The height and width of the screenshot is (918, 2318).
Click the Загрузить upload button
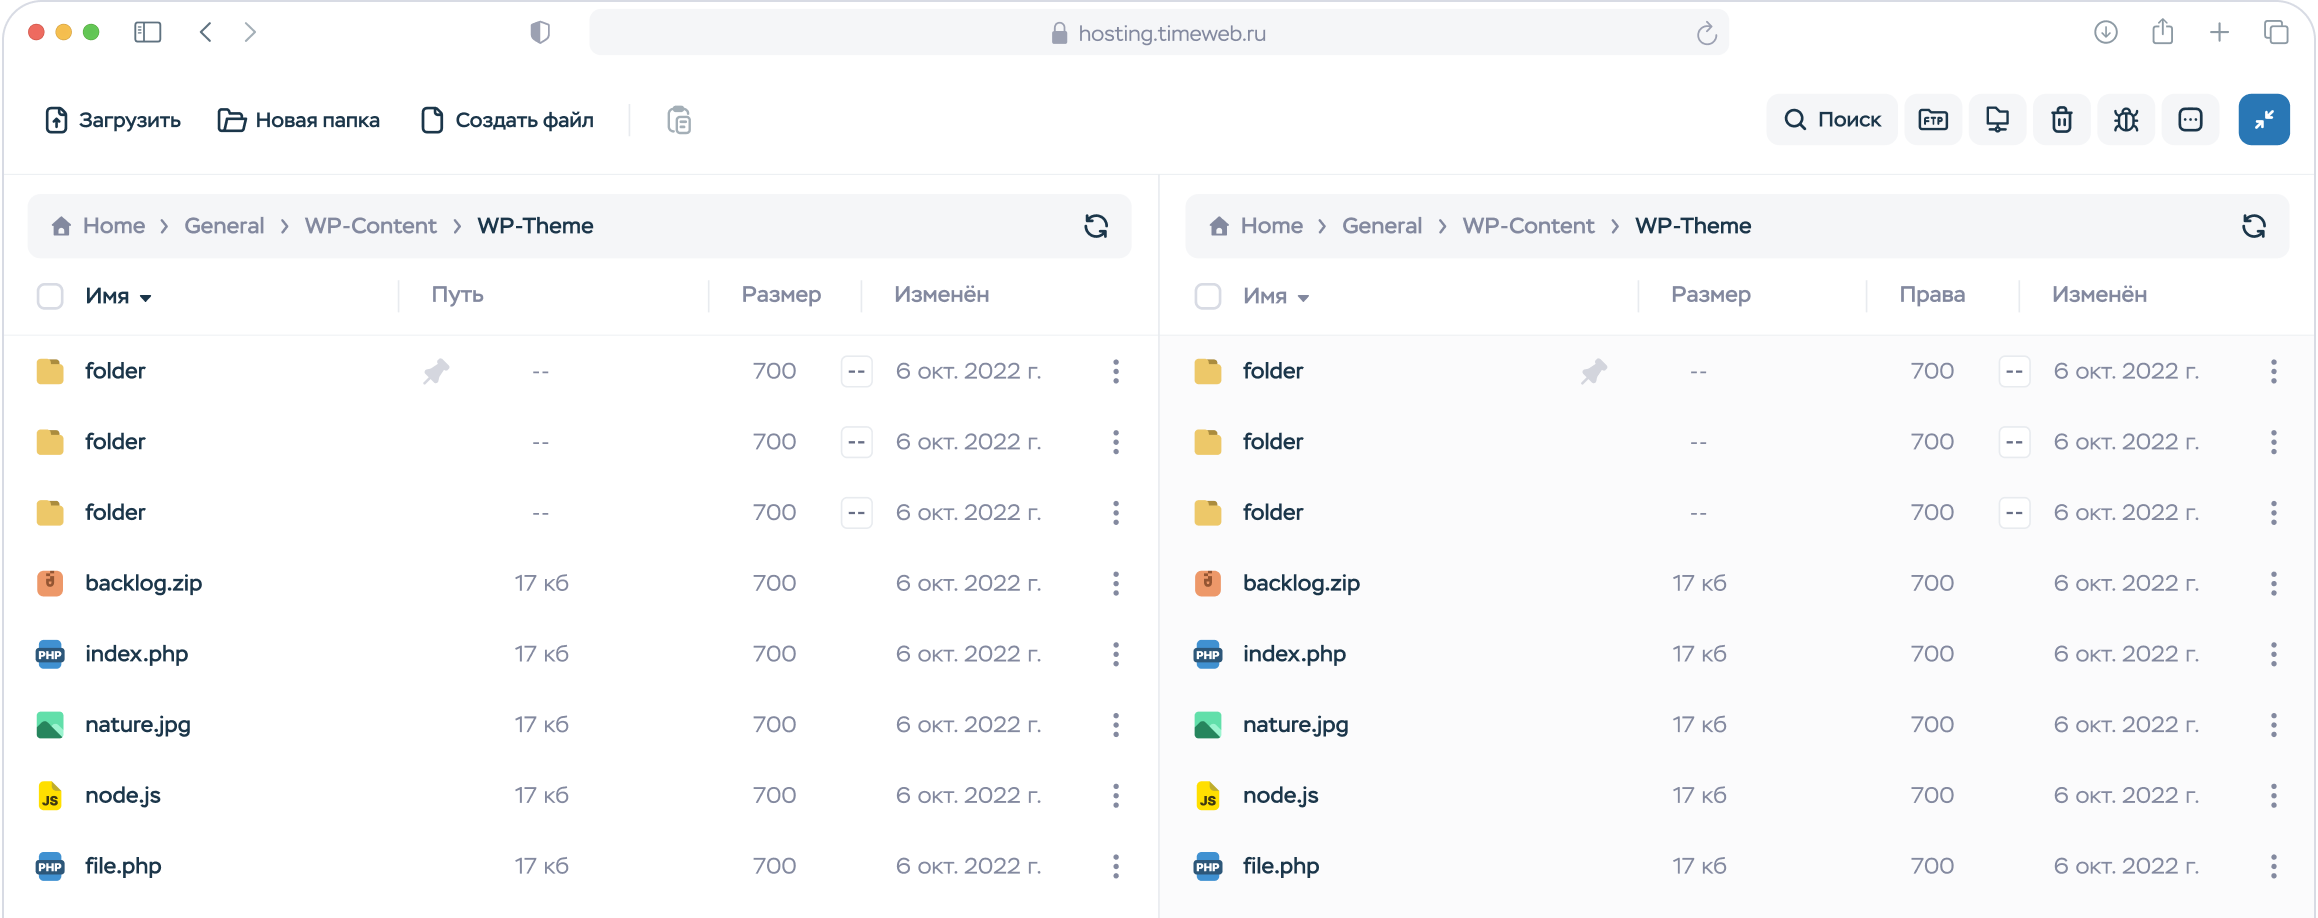[x=113, y=120]
